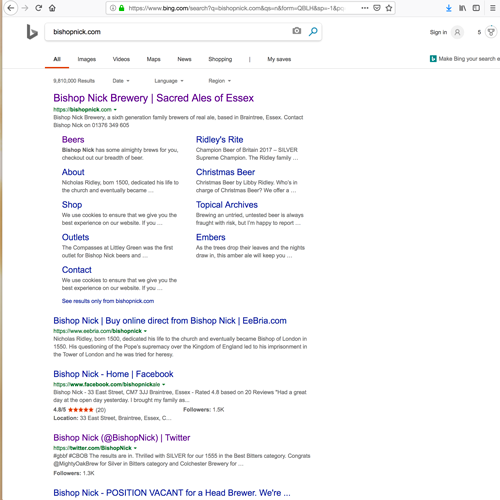Open Bishop Nick Brewery Sacred Ales result
The image size is (500, 500).
click(153, 98)
